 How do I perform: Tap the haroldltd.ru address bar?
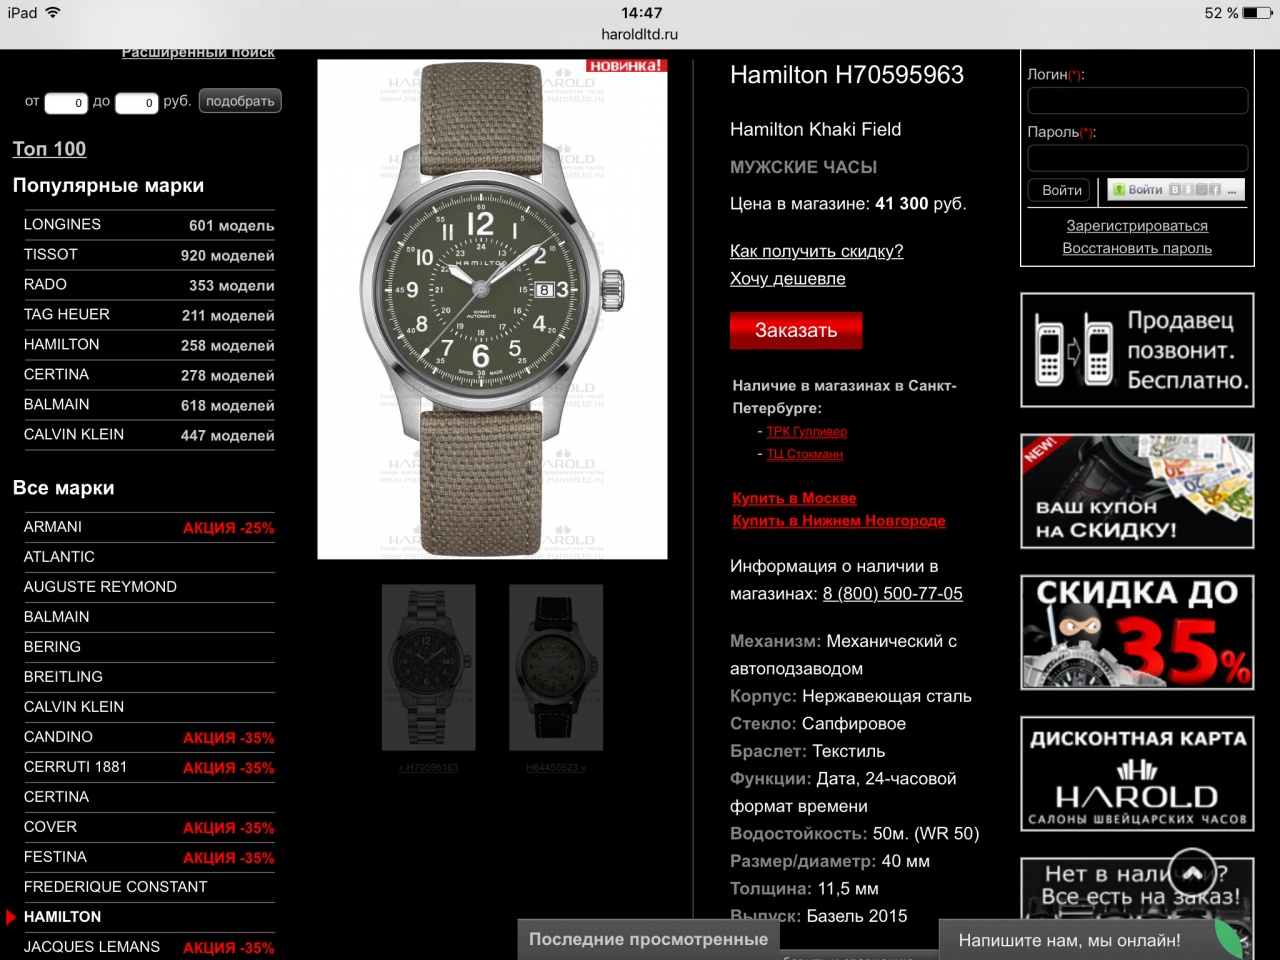coord(639,34)
